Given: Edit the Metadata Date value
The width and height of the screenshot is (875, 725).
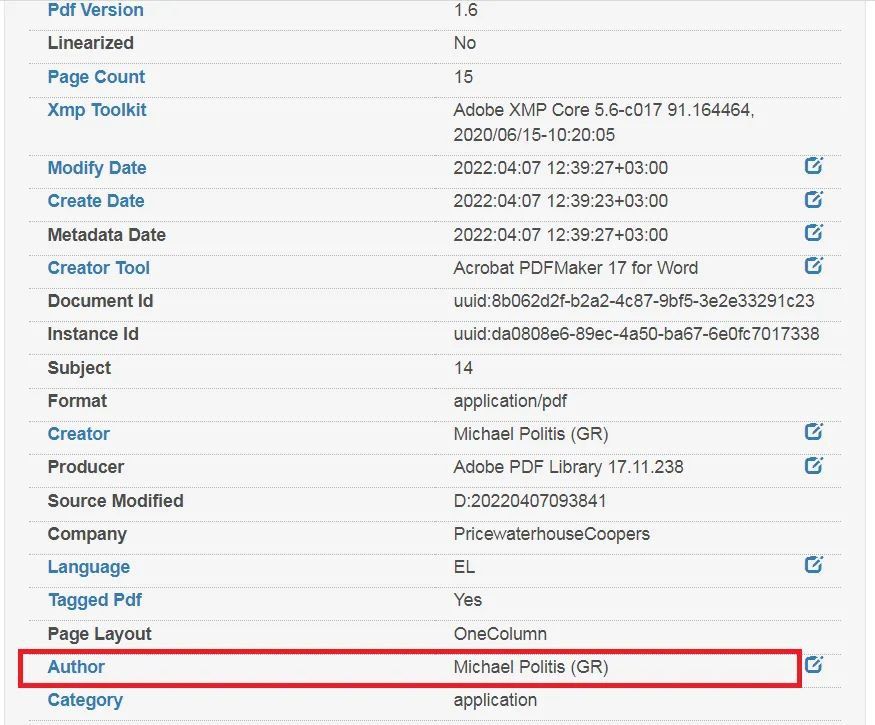Looking at the screenshot, I should tap(814, 232).
